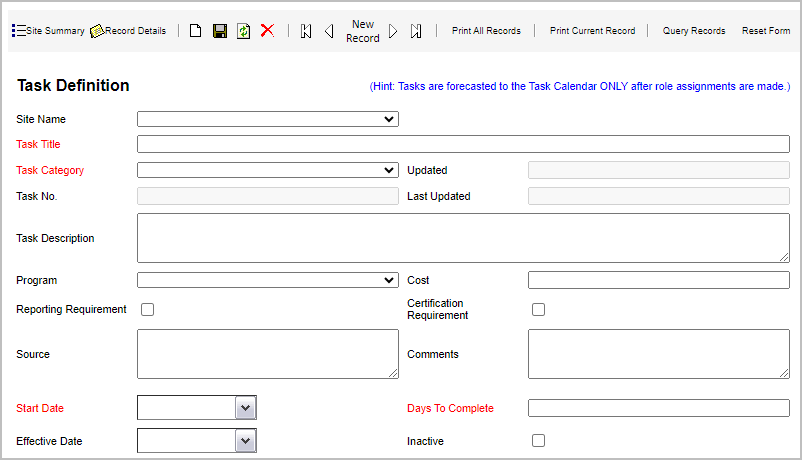Click Print All Records
802x460 pixels.
coord(486,31)
